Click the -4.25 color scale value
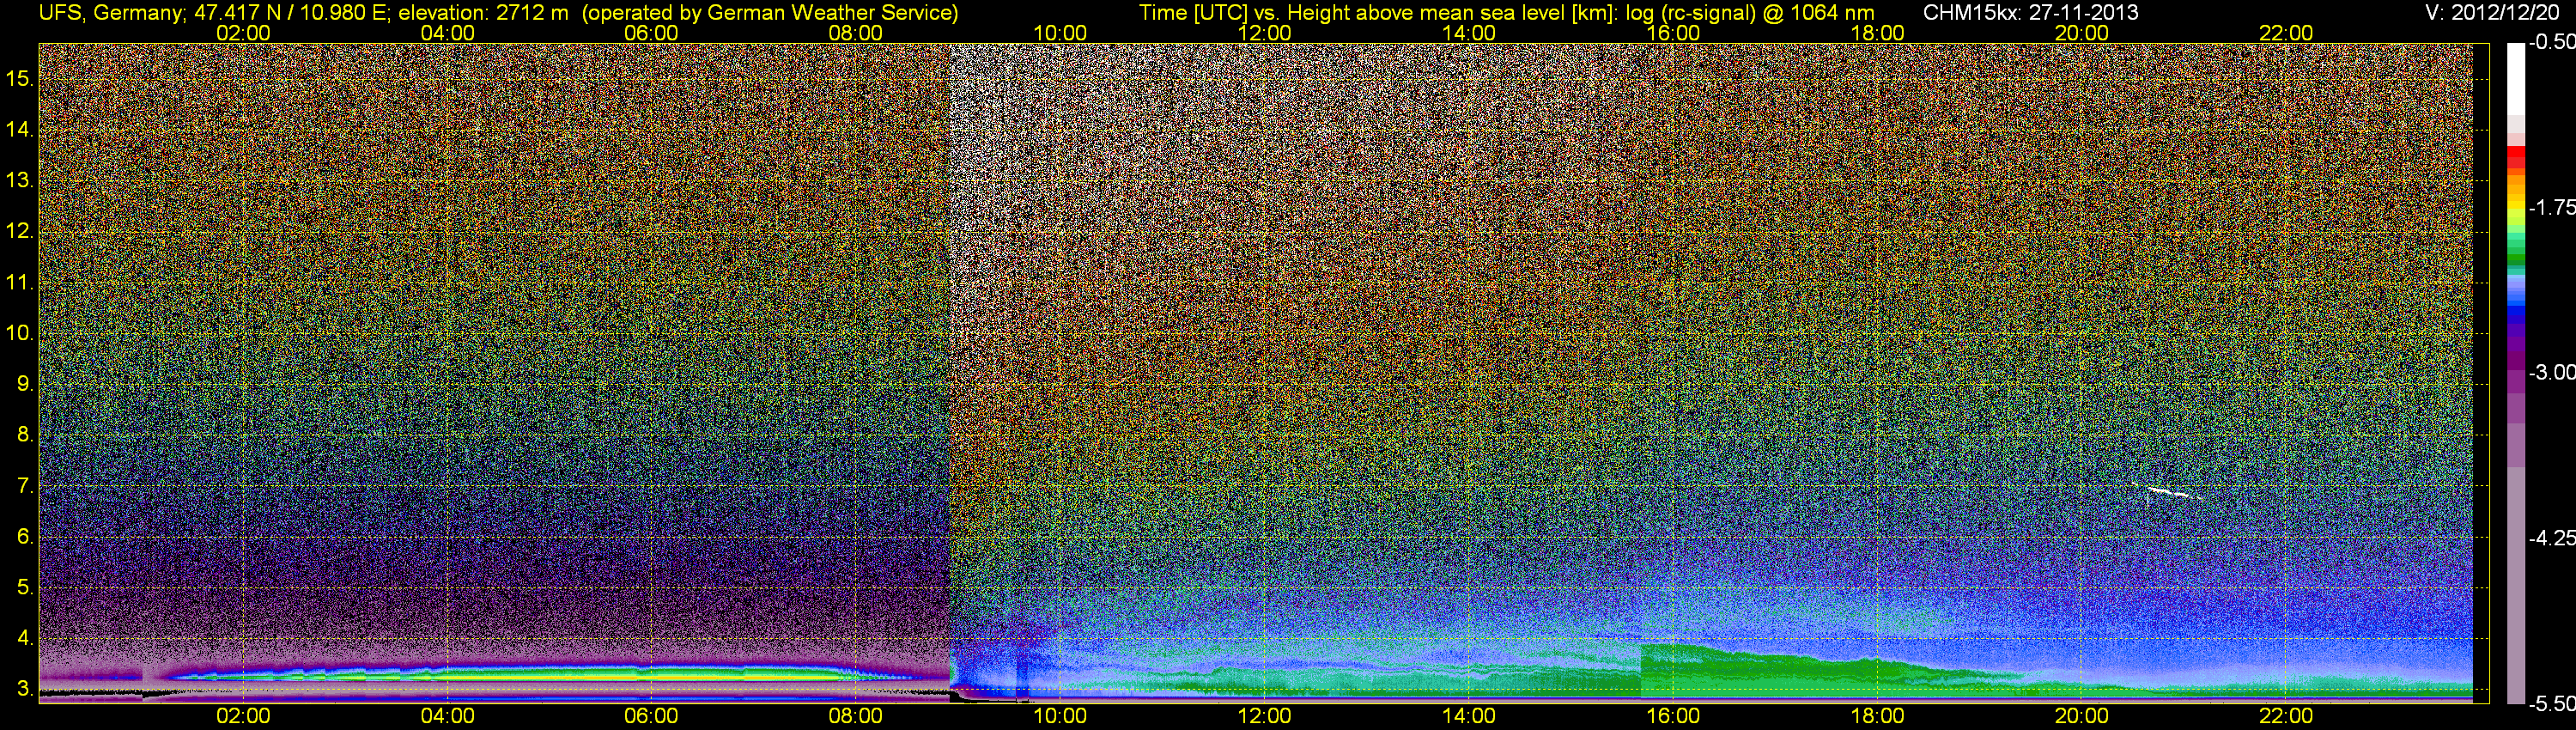Screen dimensions: 2576x730 tap(2551, 538)
